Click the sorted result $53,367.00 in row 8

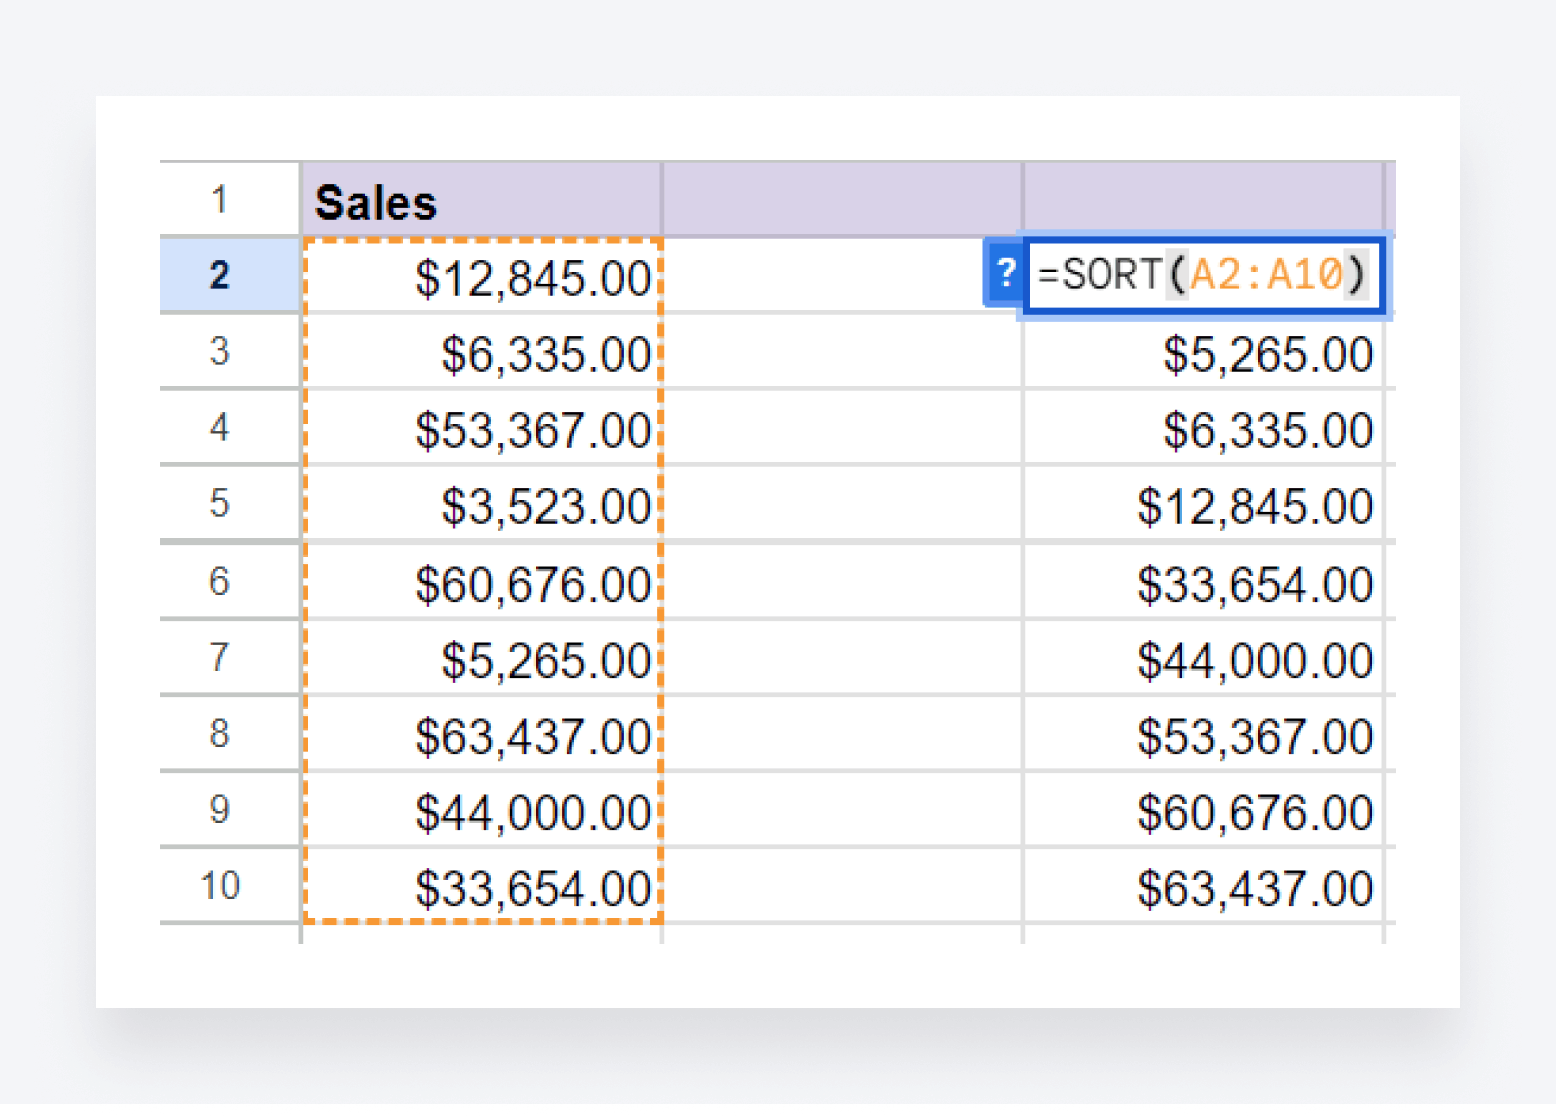1204,733
